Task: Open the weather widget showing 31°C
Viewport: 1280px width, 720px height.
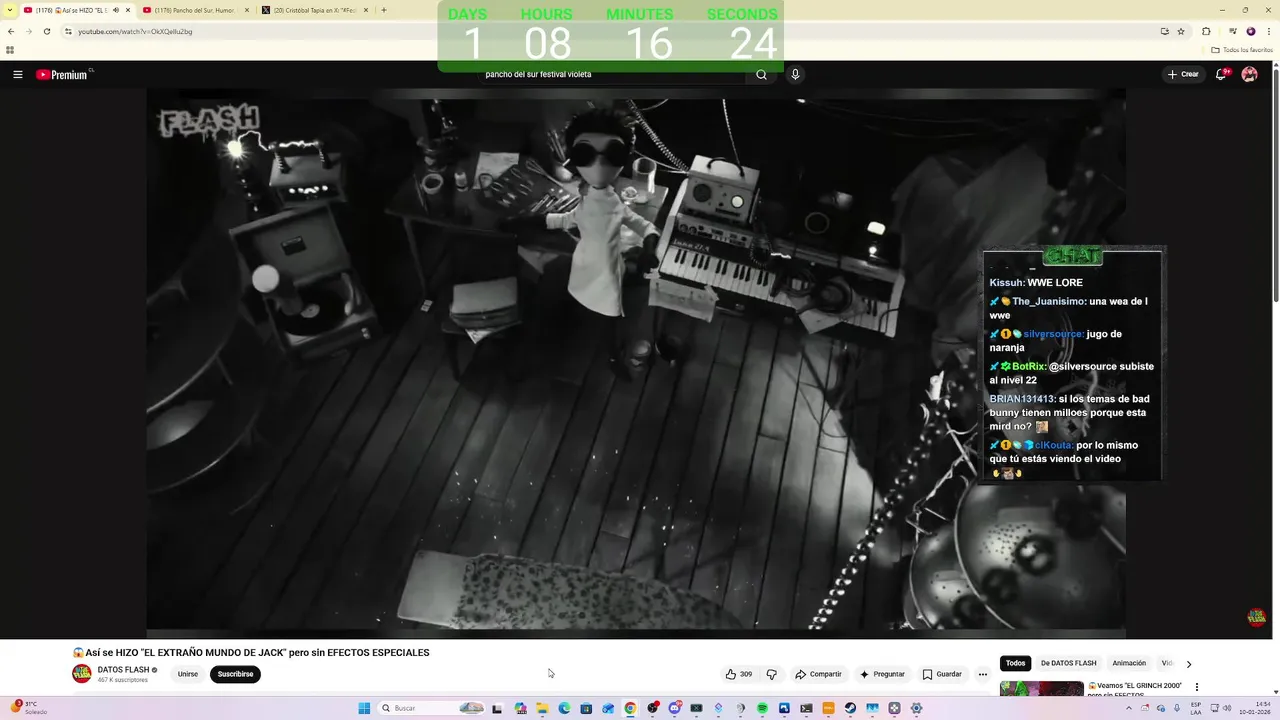Action: [30, 708]
